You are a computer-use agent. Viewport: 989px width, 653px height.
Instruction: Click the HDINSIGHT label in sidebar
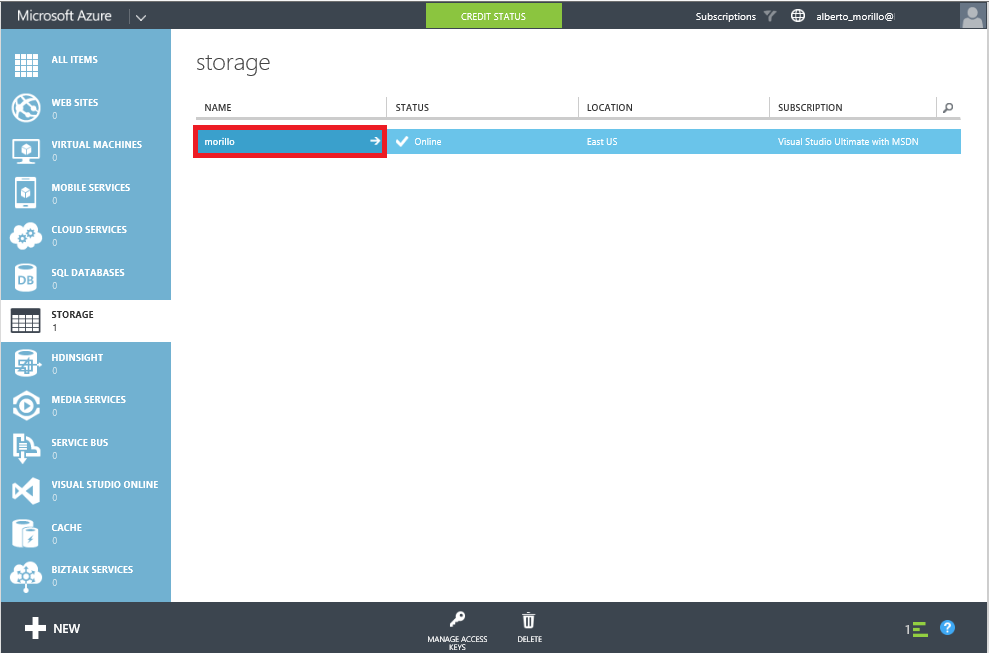(x=77, y=357)
